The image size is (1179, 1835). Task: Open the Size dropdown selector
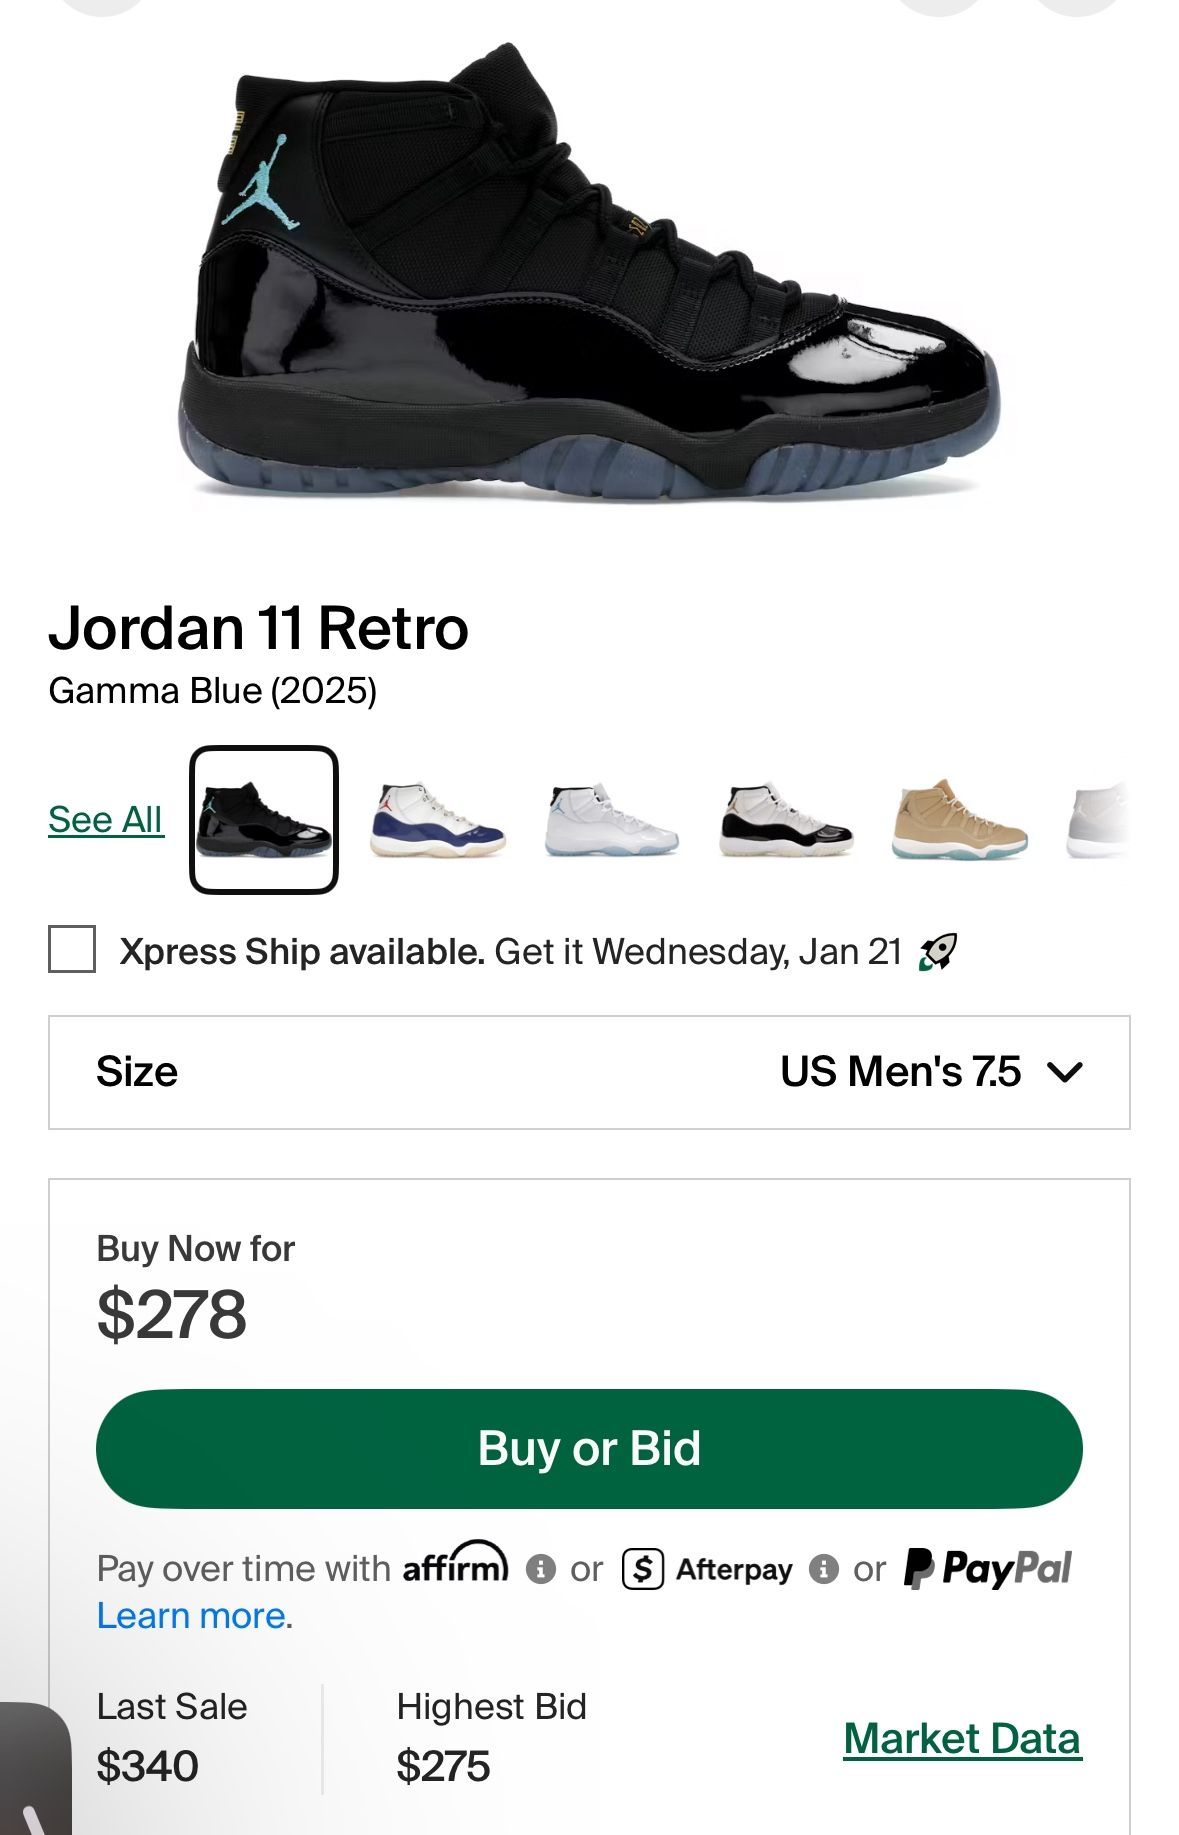[589, 1072]
